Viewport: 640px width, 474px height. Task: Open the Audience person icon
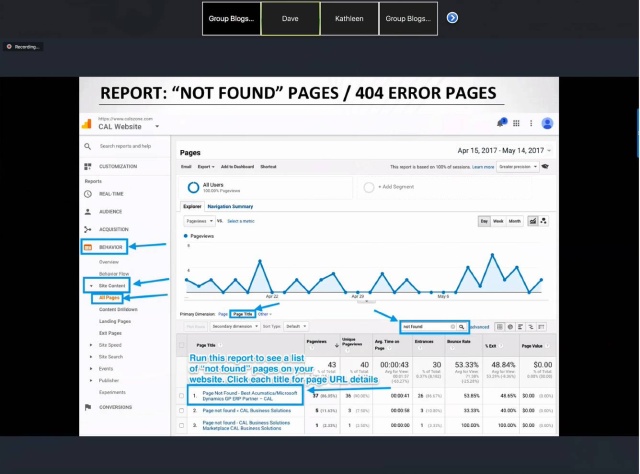click(88, 211)
